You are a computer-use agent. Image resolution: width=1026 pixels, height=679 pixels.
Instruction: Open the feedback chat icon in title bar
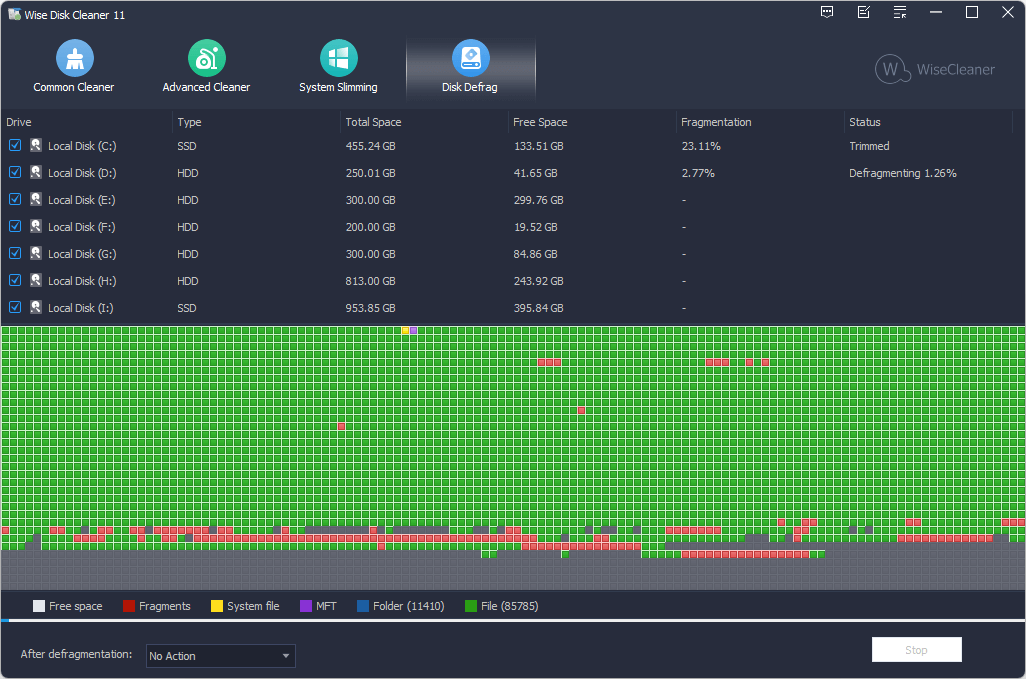point(827,12)
